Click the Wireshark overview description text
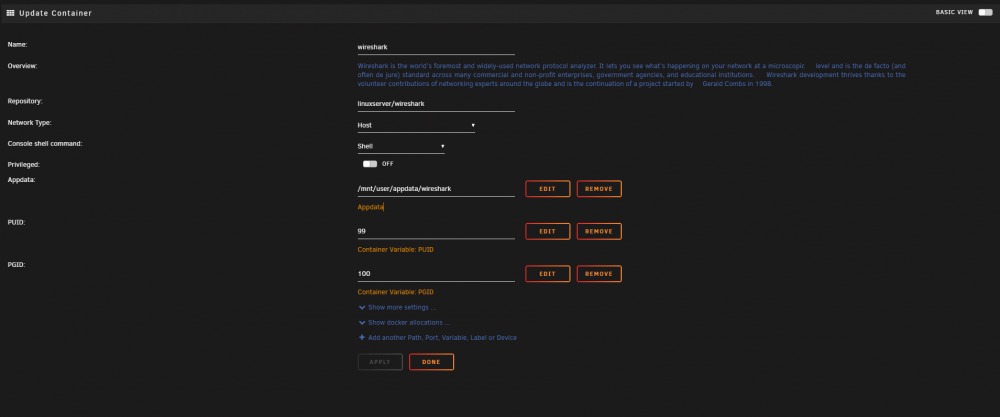 click(631, 75)
